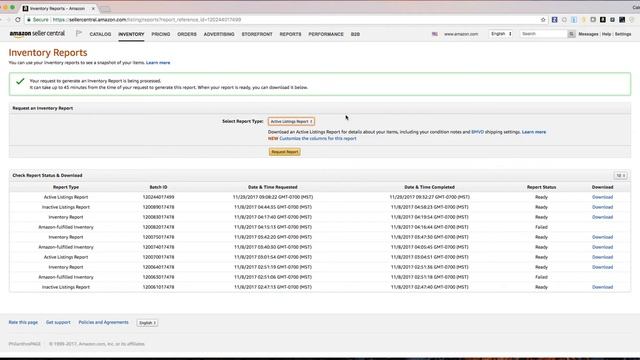Open Messages in the header
Viewport: 640px width, 360px height.
coord(588,34)
